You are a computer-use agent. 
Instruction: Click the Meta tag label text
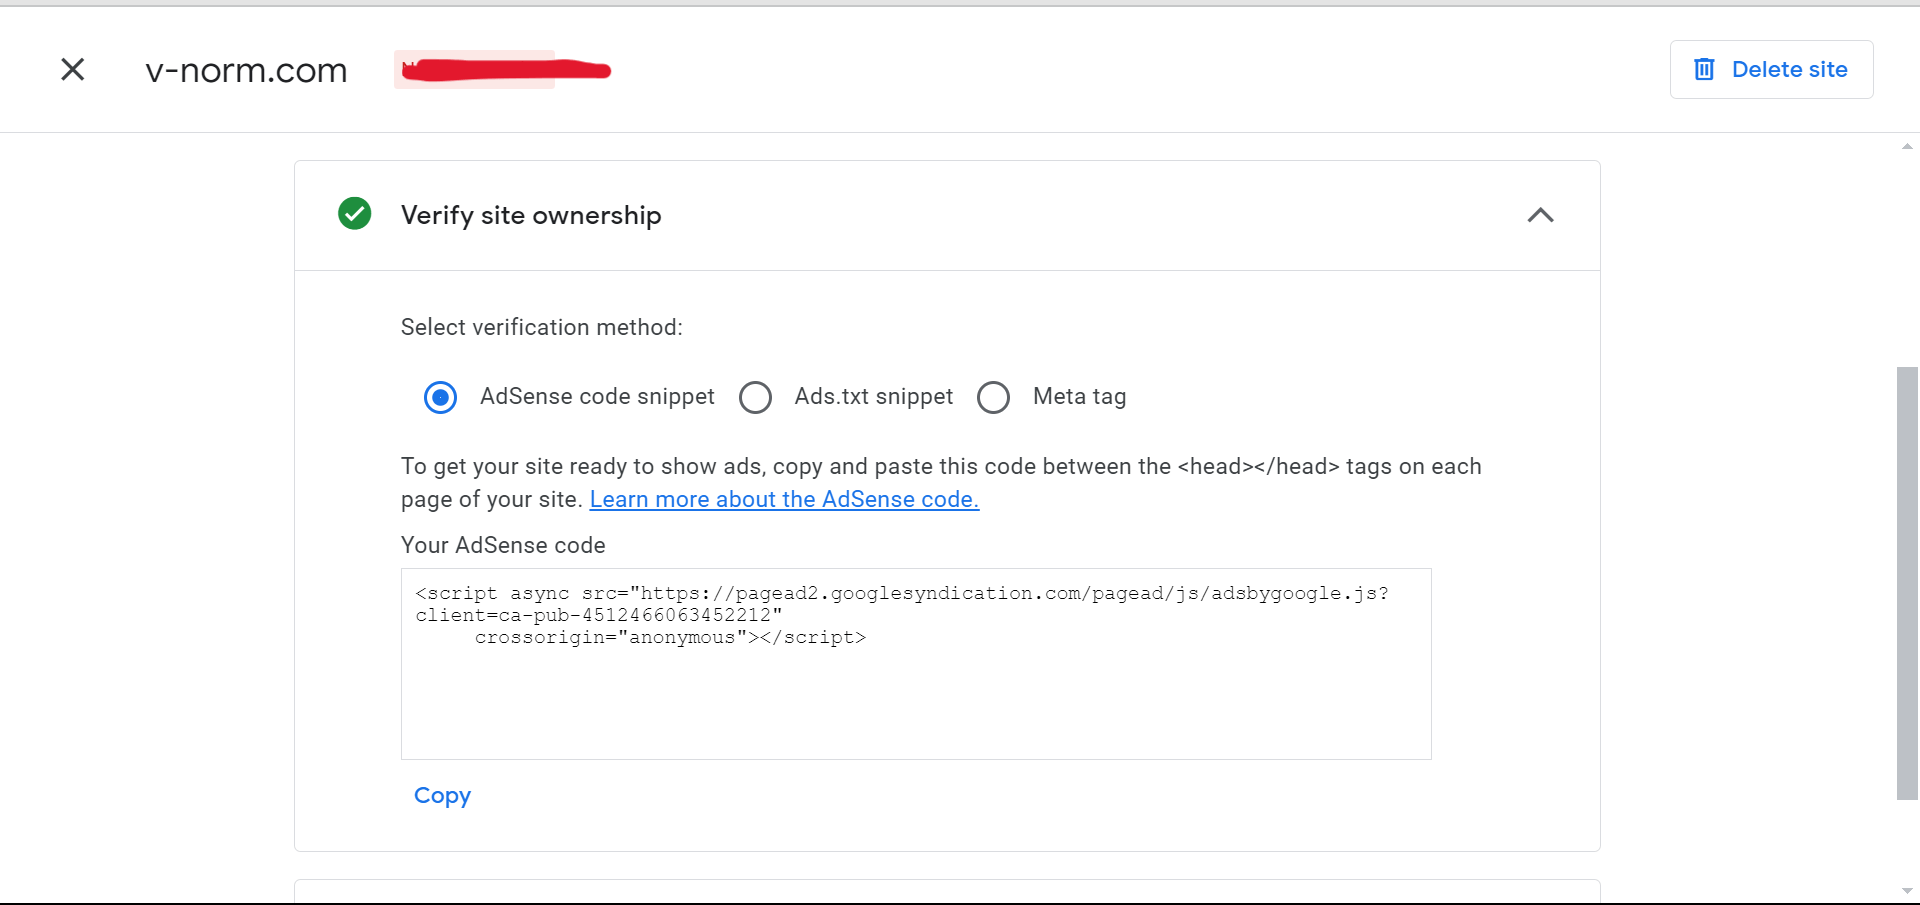1079,397
